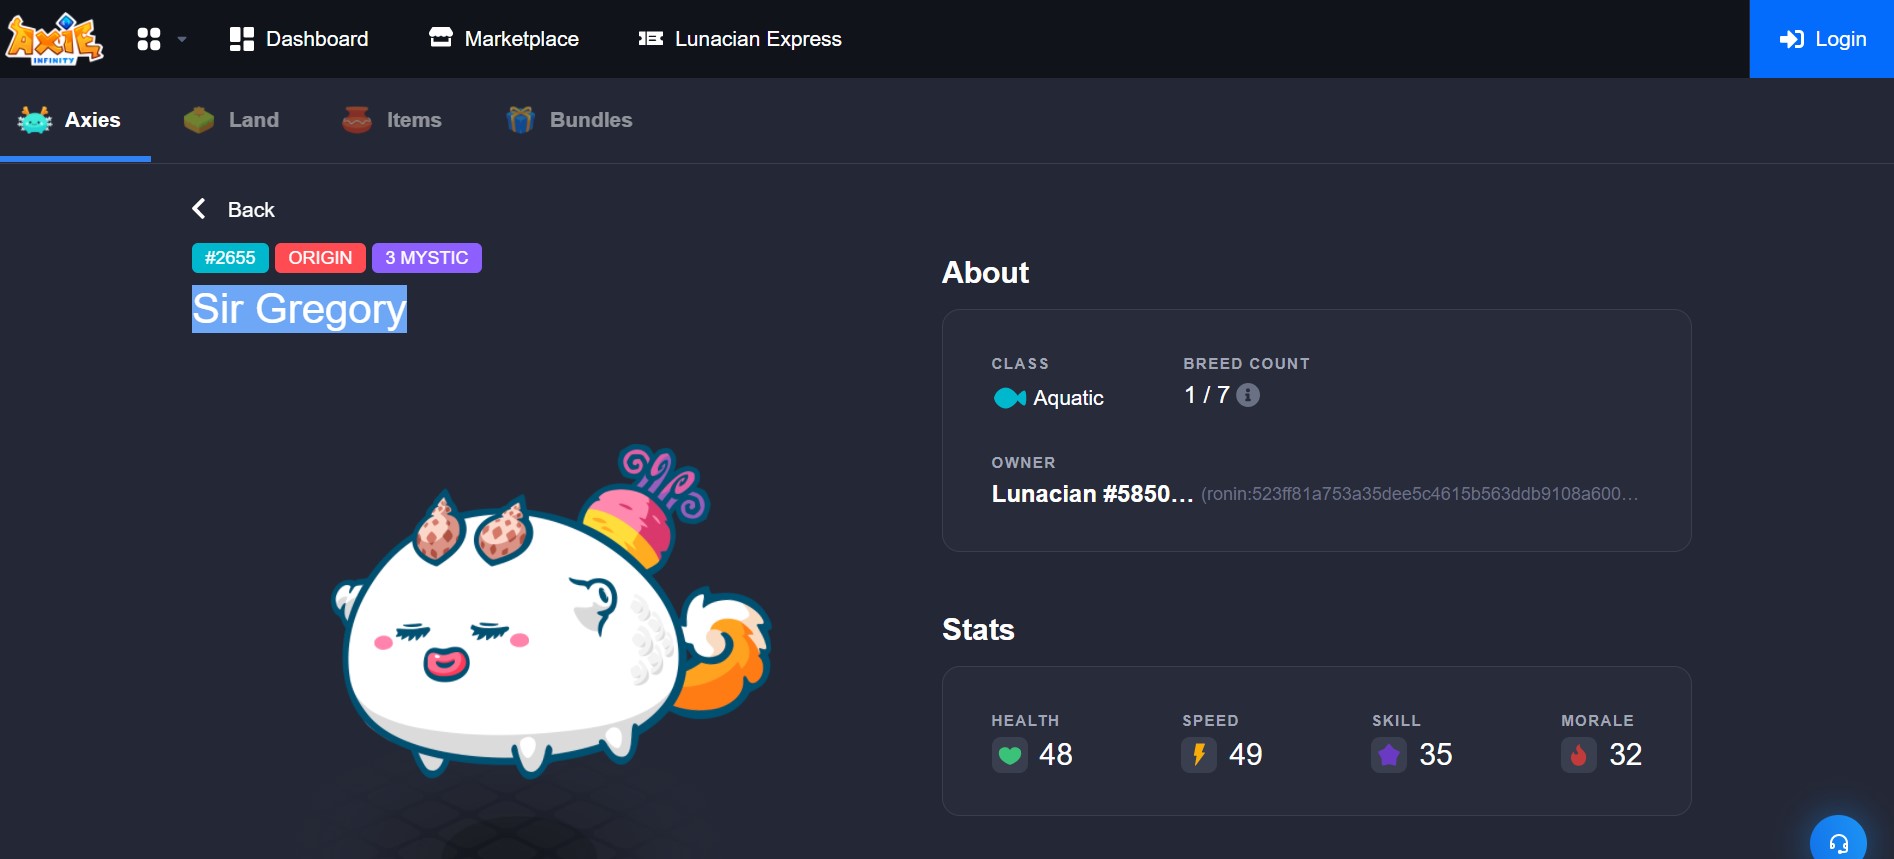Click the green heart Health icon
This screenshot has height=859, width=1894.
(x=1010, y=755)
